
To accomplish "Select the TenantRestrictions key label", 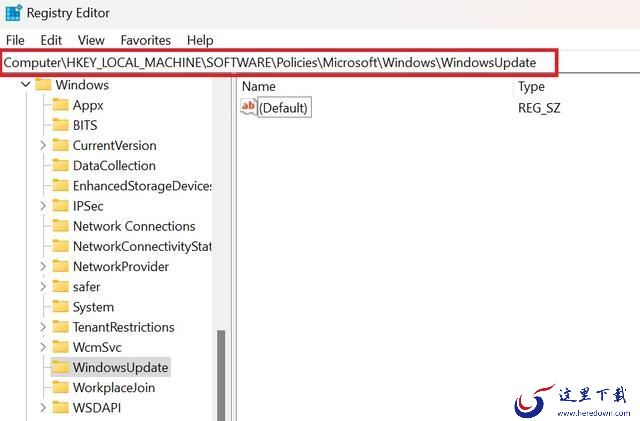I will 124,327.
